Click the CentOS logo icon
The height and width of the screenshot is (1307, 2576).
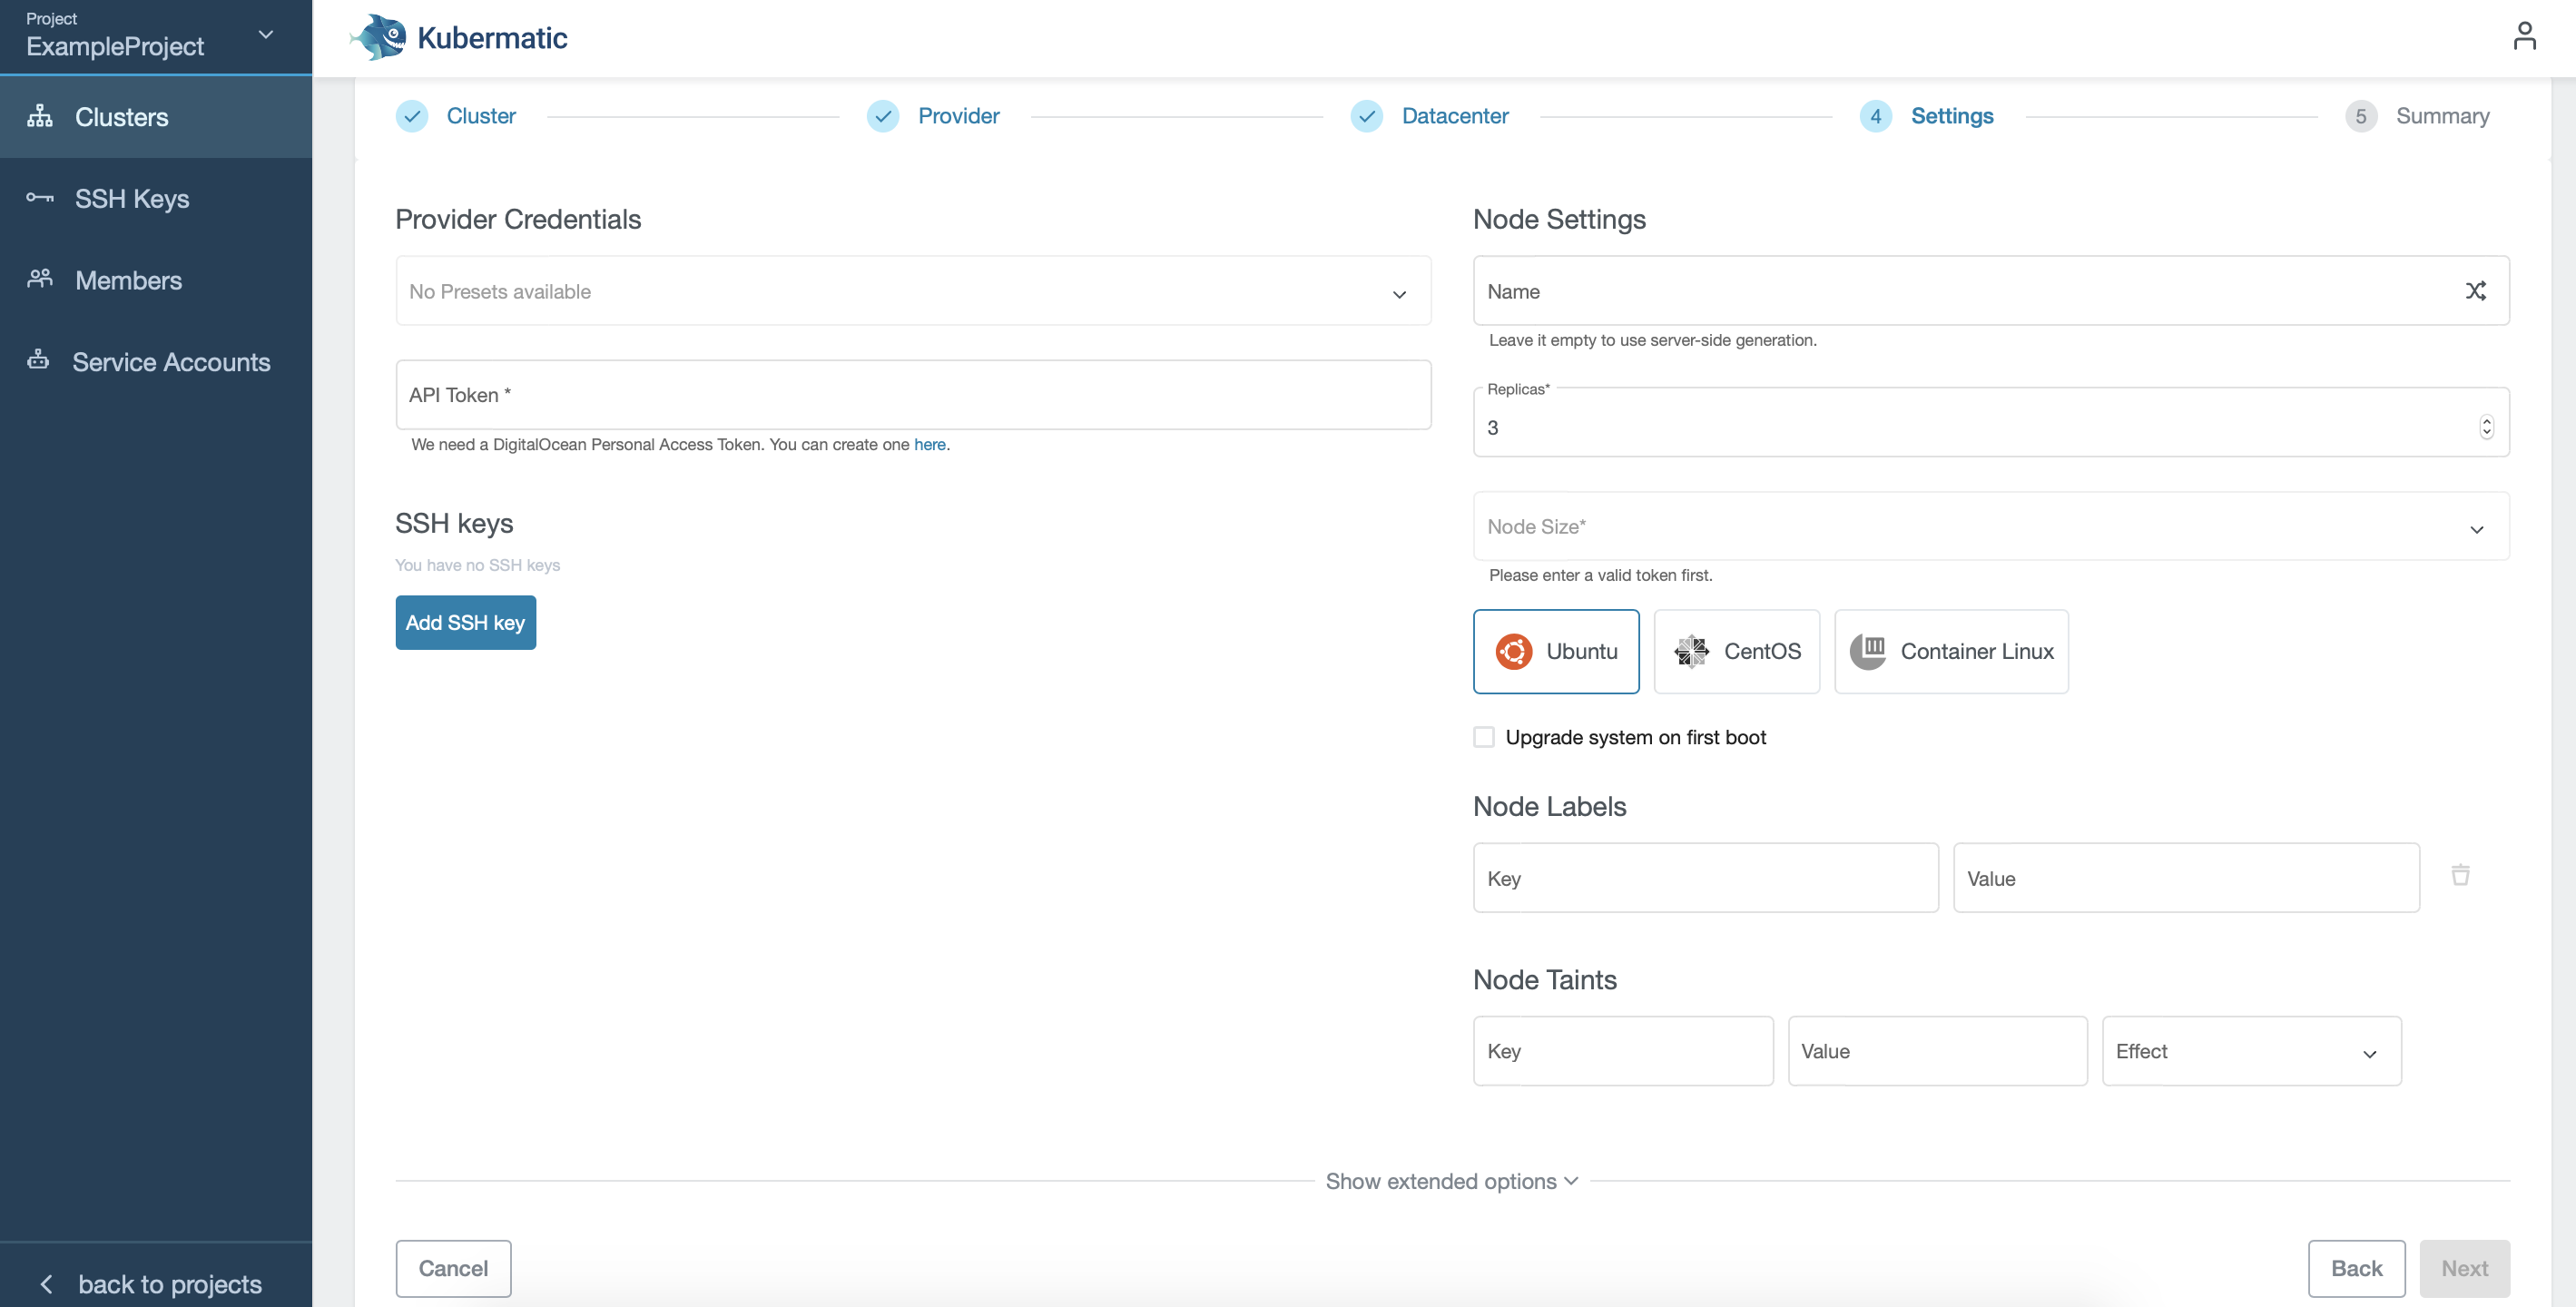pyautogui.click(x=1692, y=651)
